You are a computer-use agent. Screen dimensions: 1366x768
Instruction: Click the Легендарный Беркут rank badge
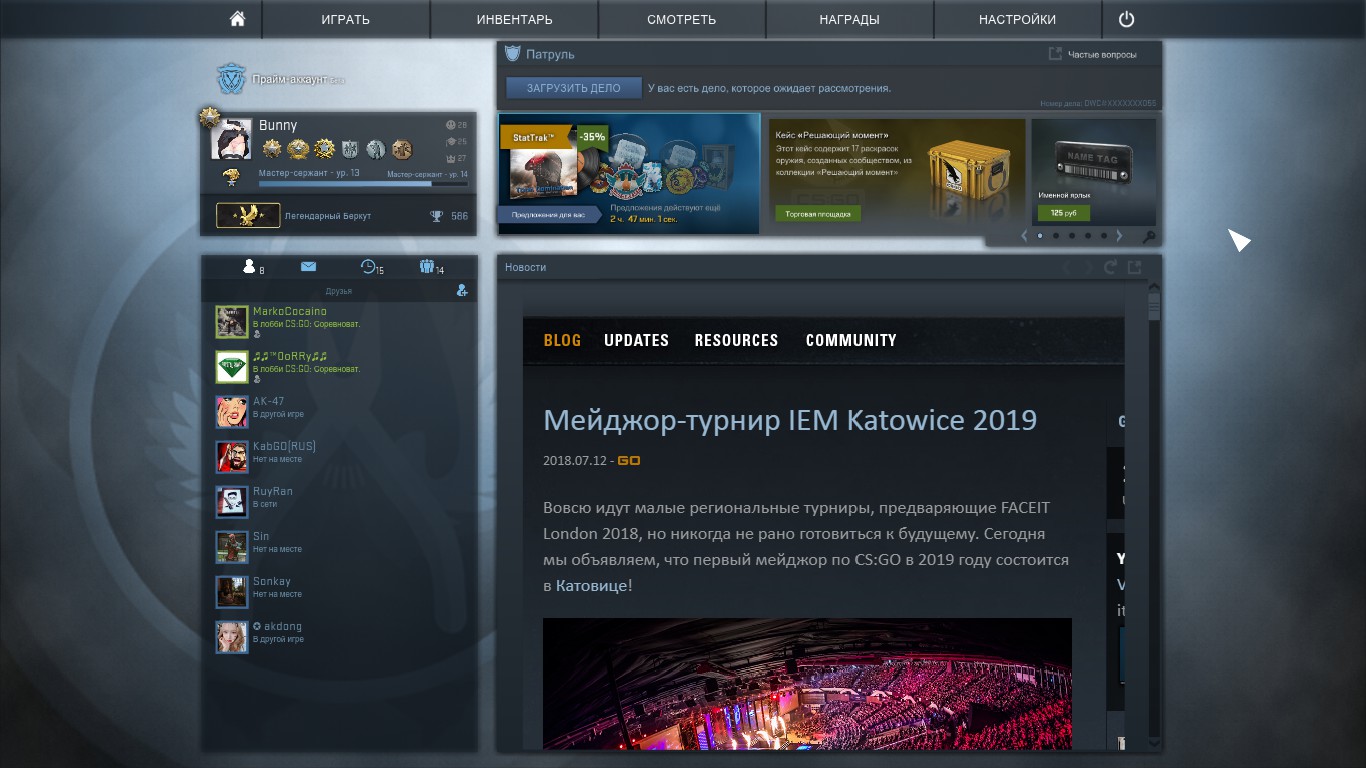(248, 215)
